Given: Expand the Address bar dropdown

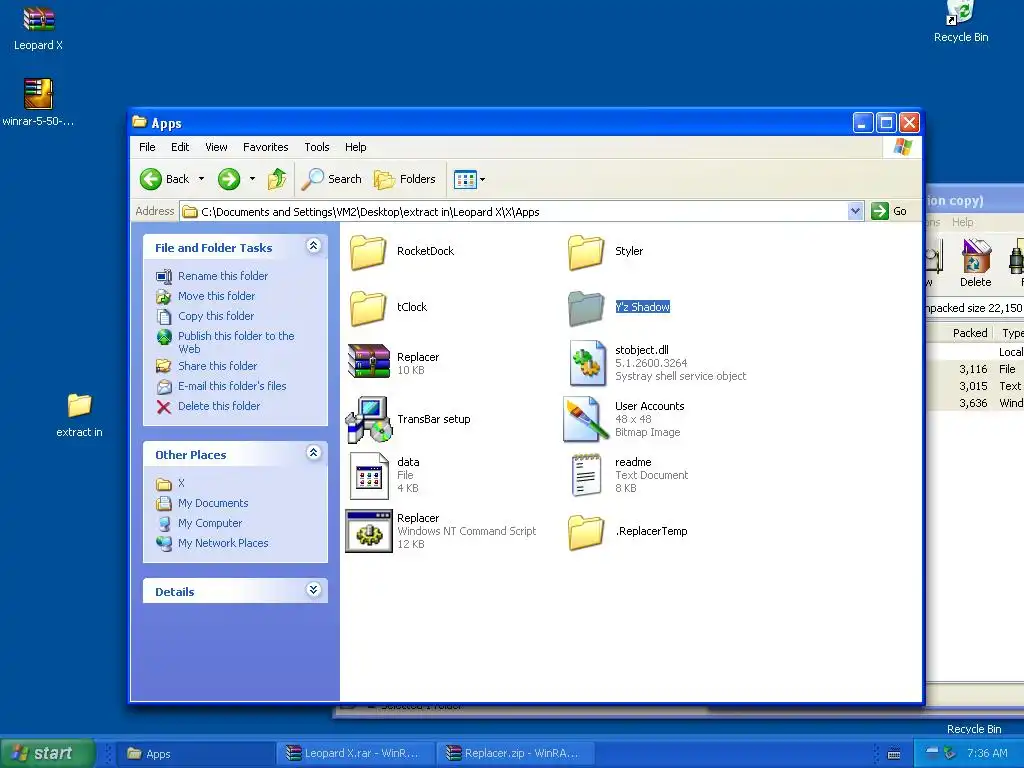Looking at the screenshot, I should pyautogui.click(x=856, y=211).
